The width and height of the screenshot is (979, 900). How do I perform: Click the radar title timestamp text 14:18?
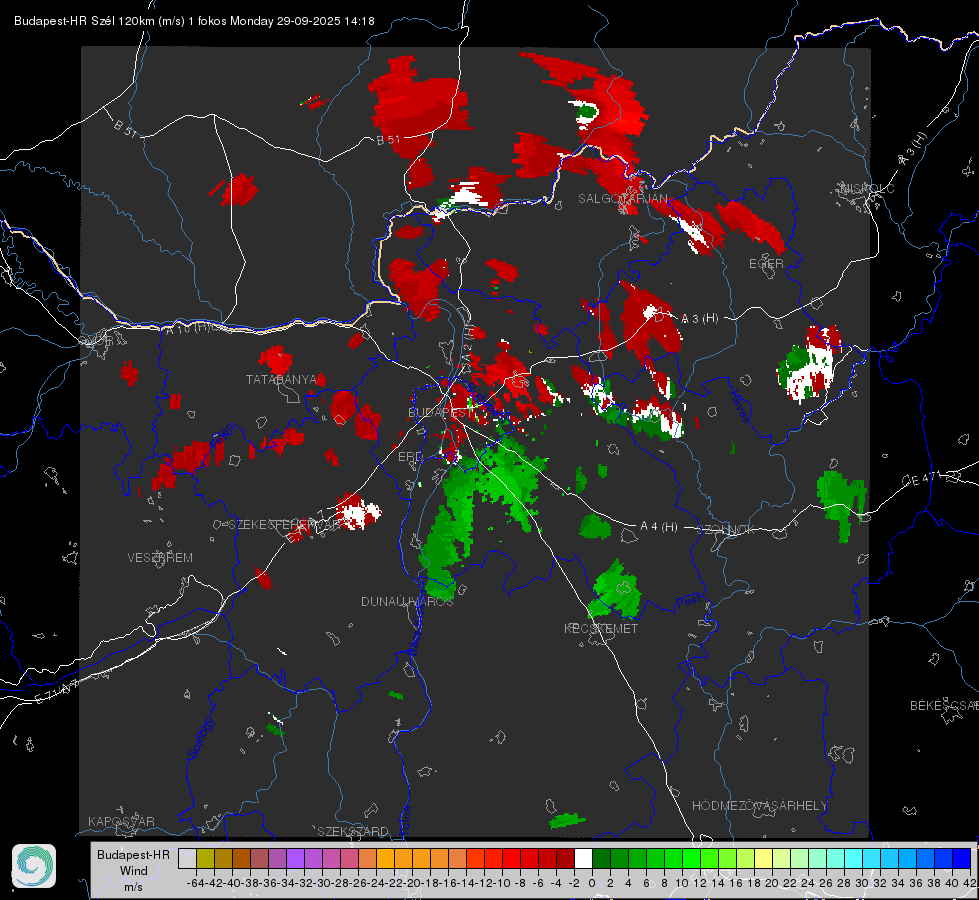[359, 21]
